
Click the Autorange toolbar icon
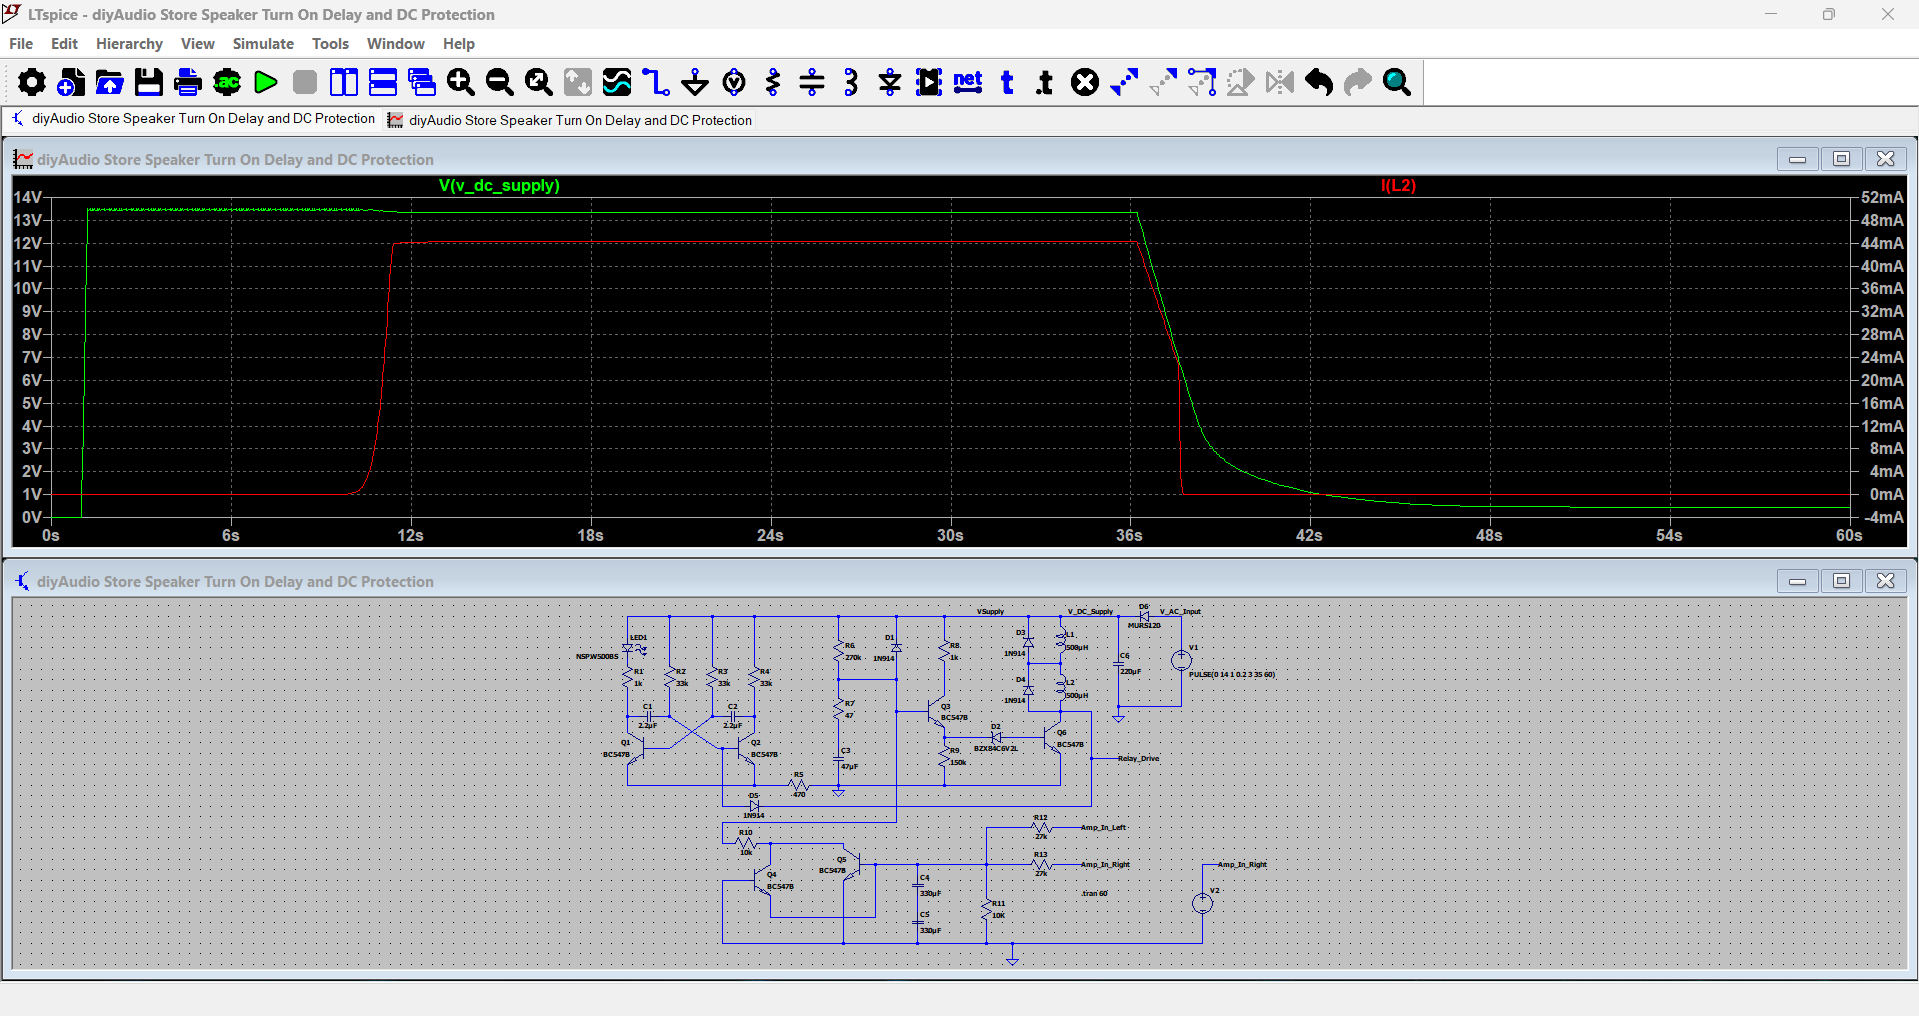pos(578,82)
